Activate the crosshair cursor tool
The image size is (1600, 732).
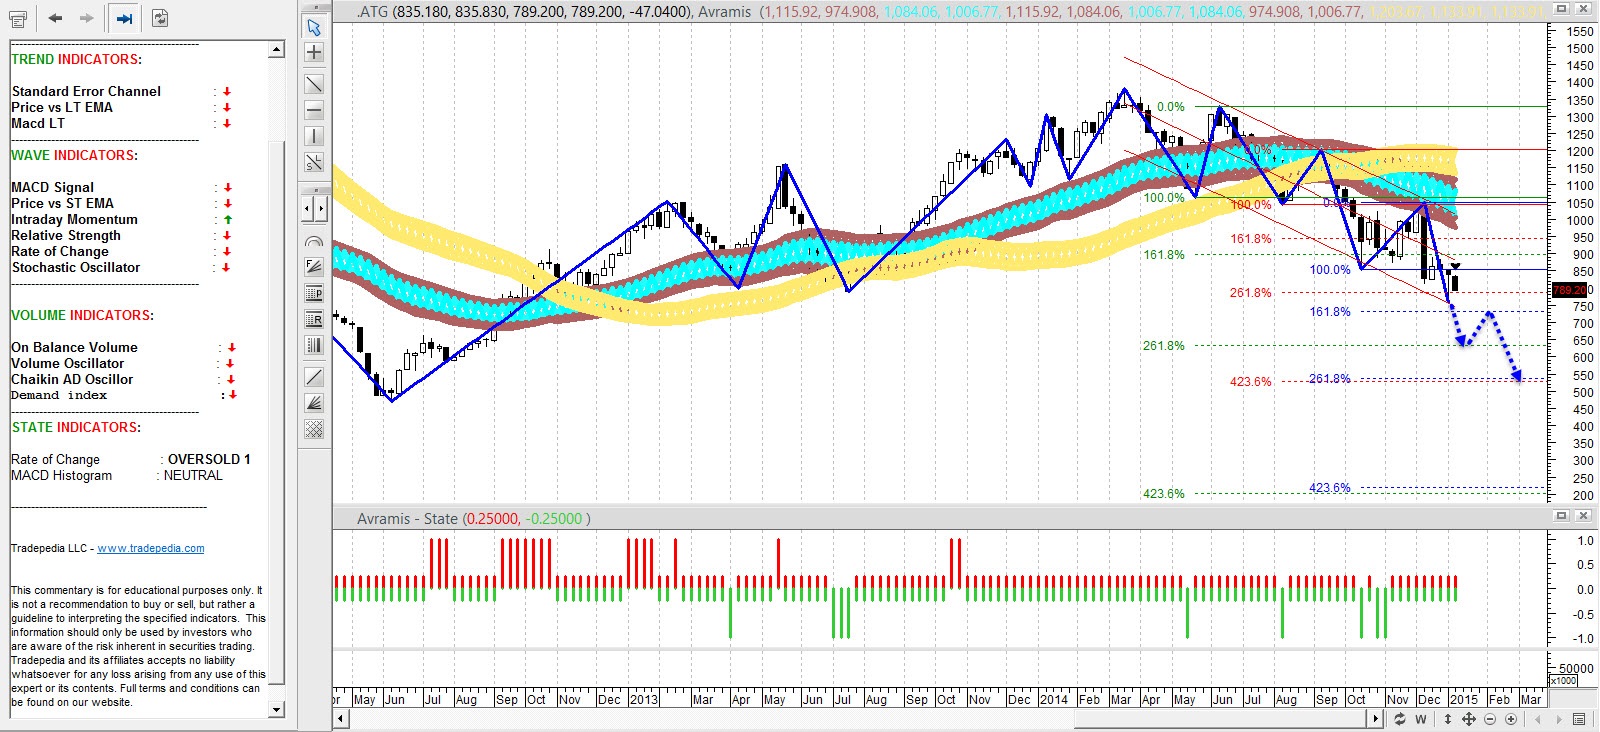(x=314, y=53)
